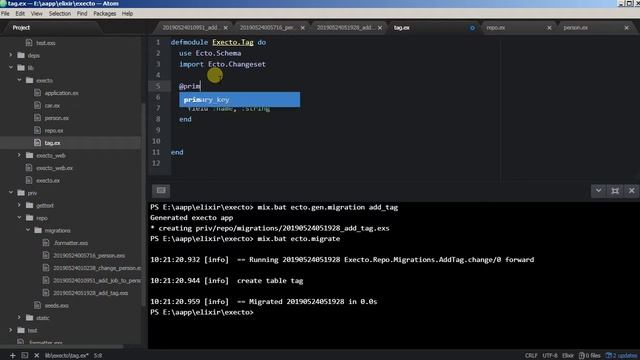This screenshot has width=640, height=360.
Task: Open execto.ex file in tree
Action: pyautogui.click(x=48, y=180)
